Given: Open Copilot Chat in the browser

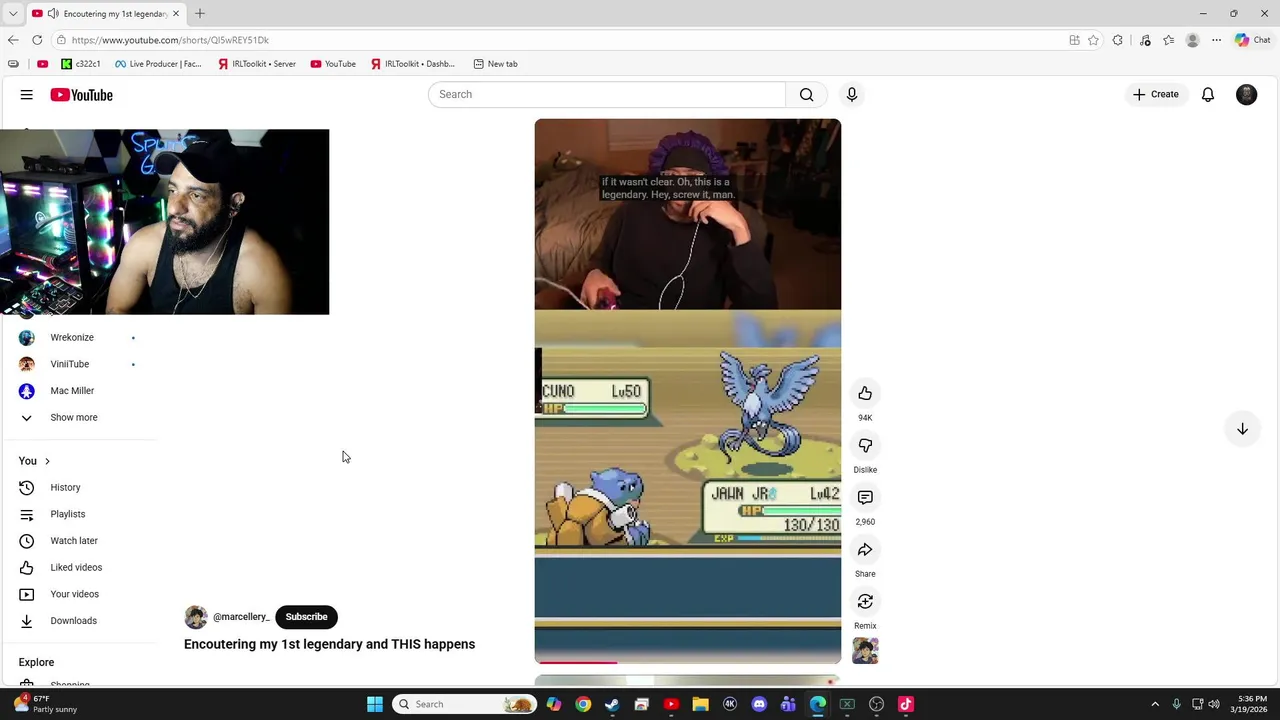Looking at the screenshot, I should (1253, 40).
